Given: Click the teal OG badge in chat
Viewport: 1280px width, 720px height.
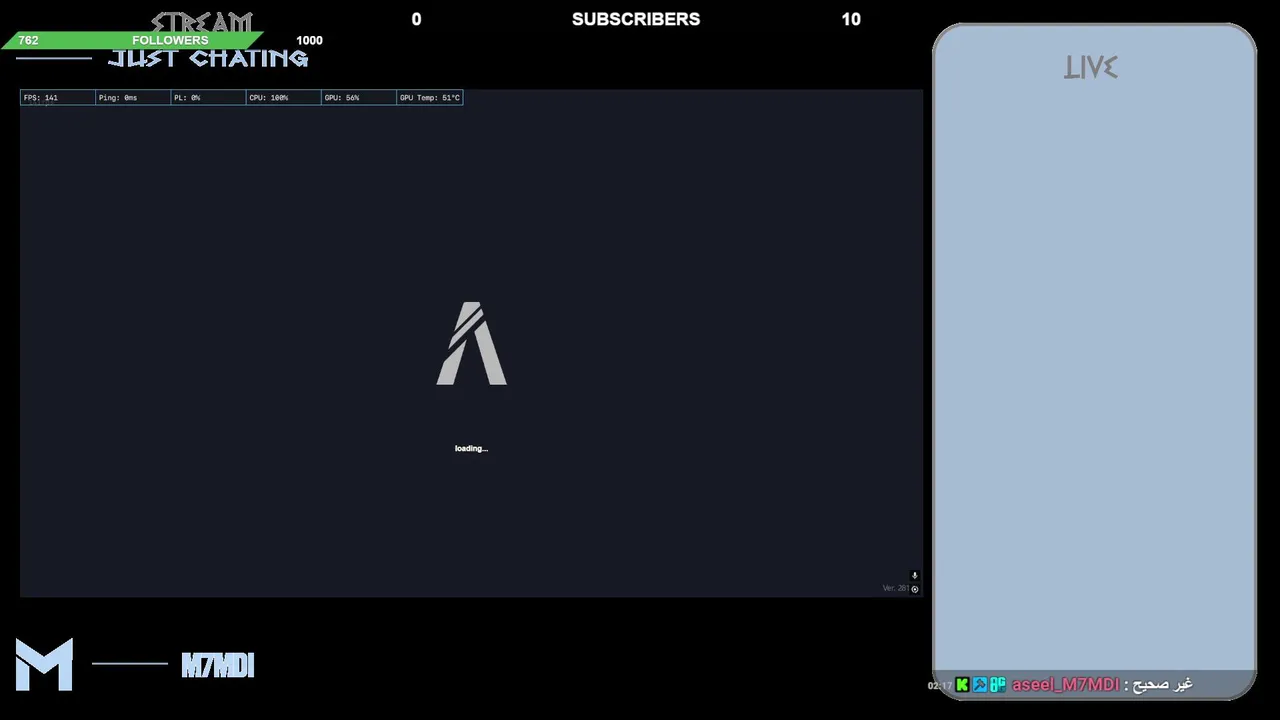Looking at the screenshot, I should click(998, 685).
